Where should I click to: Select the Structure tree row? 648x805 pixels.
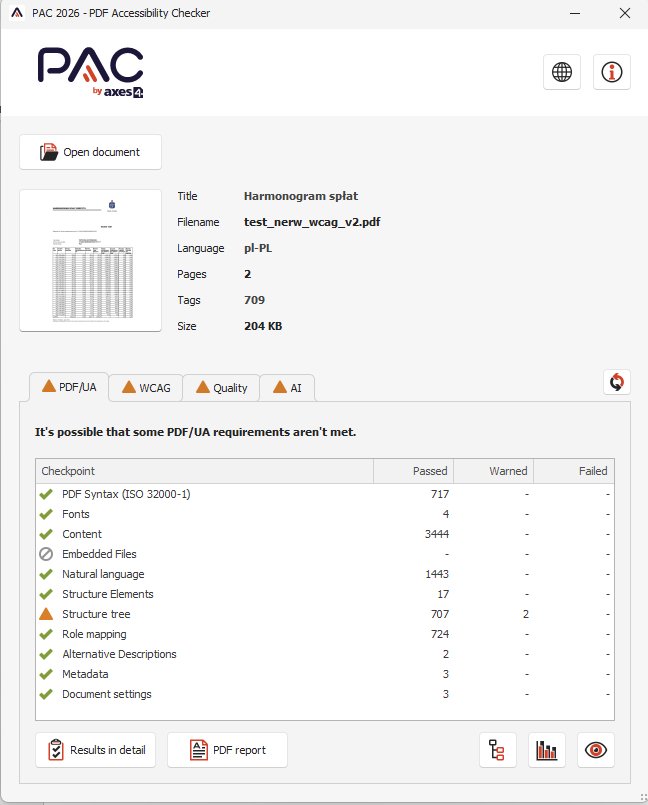click(x=325, y=614)
